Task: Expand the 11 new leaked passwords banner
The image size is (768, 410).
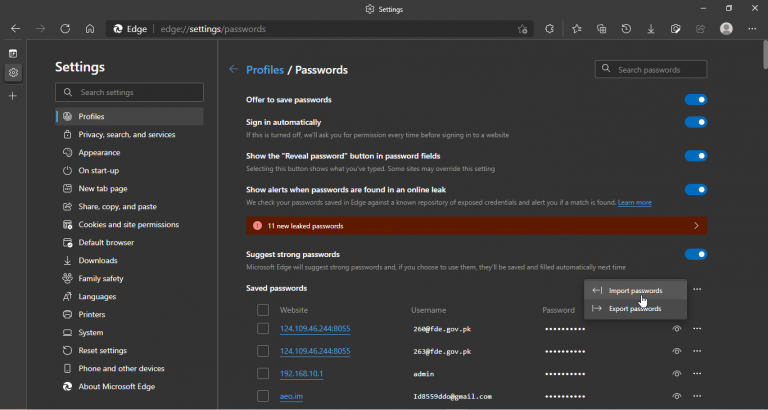Action: [x=477, y=226]
